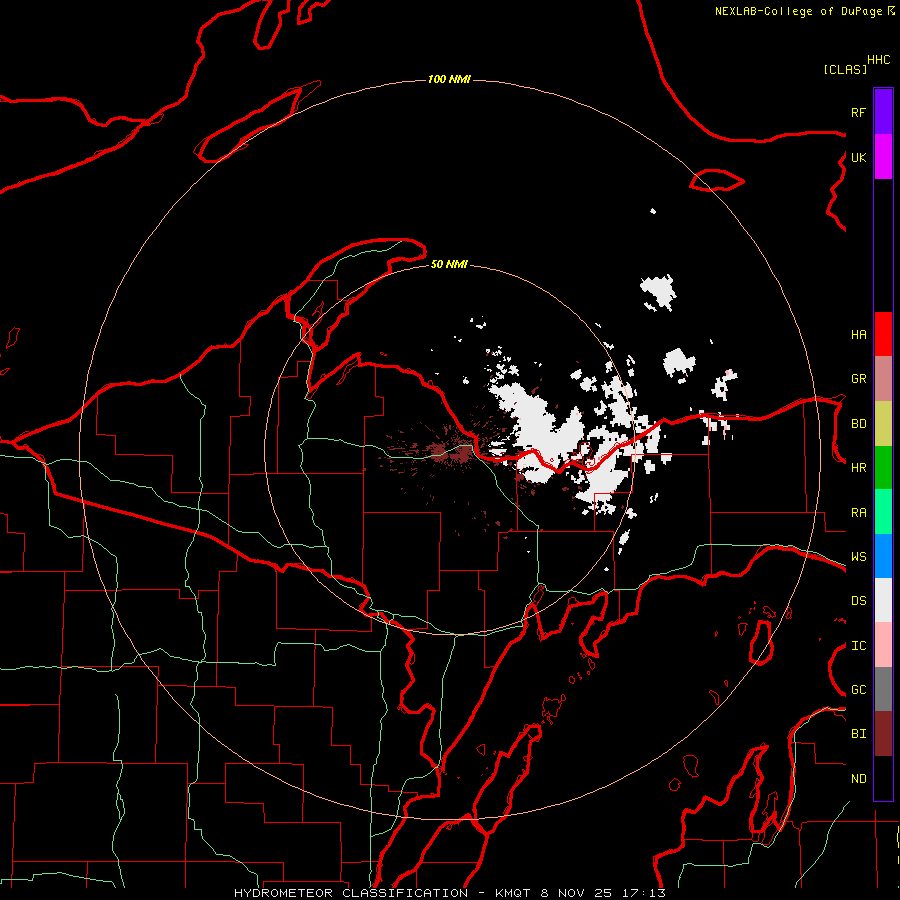Click the "RA" legend label
Viewport: 900px width, 900px height.
pos(858,512)
